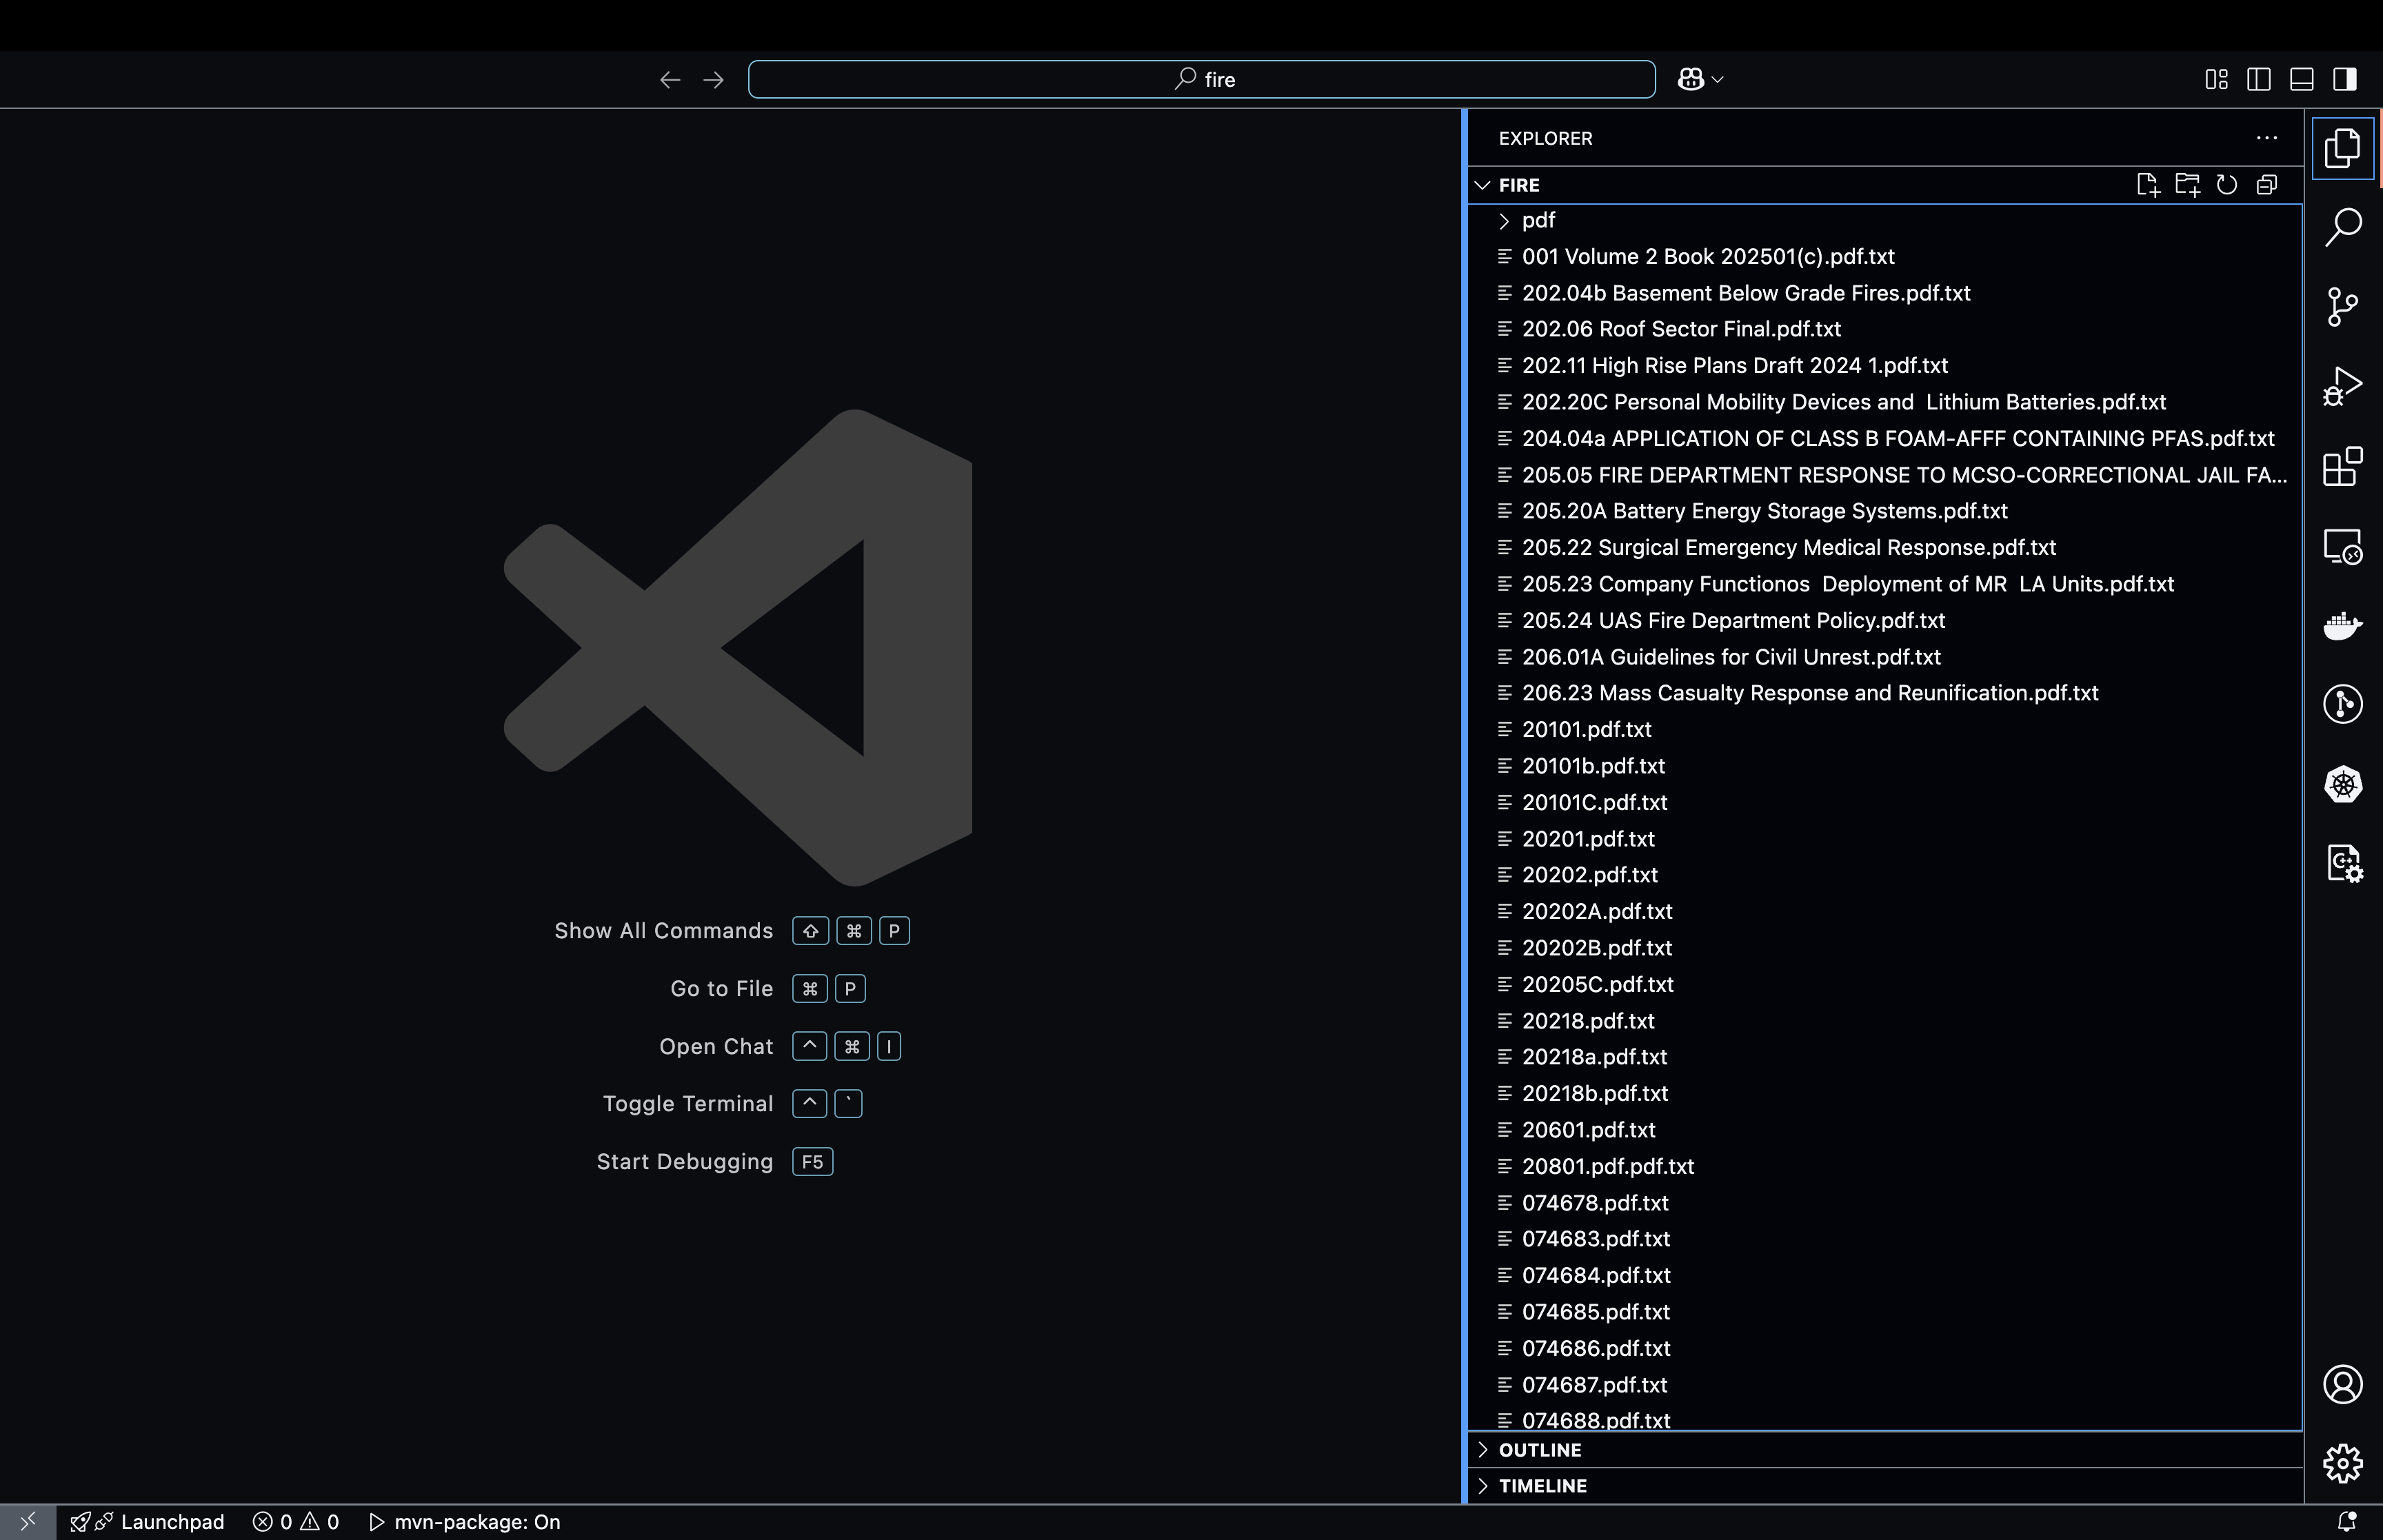The height and width of the screenshot is (1540, 2383).
Task: Open 202.06 Roof Sector Final.pdf.txt file
Action: tap(1681, 329)
